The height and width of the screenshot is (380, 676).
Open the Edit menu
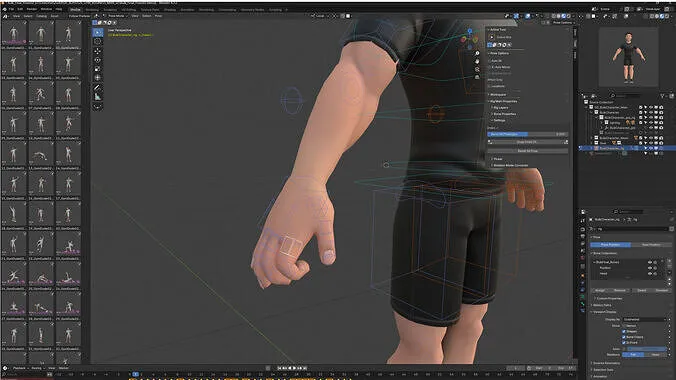click(20, 9)
